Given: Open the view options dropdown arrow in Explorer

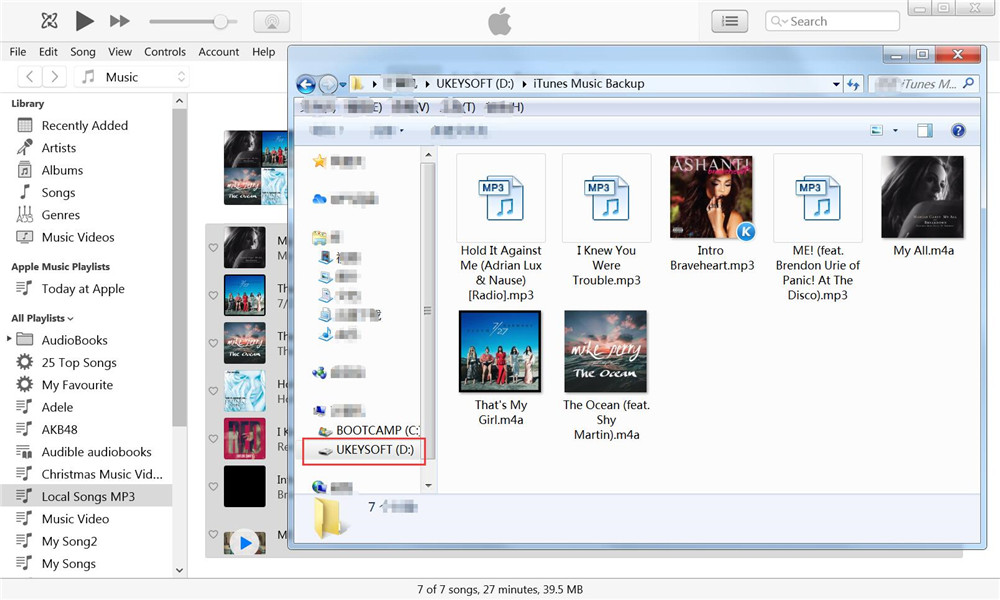Looking at the screenshot, I should pyautogui.click(x=895, y=131).
